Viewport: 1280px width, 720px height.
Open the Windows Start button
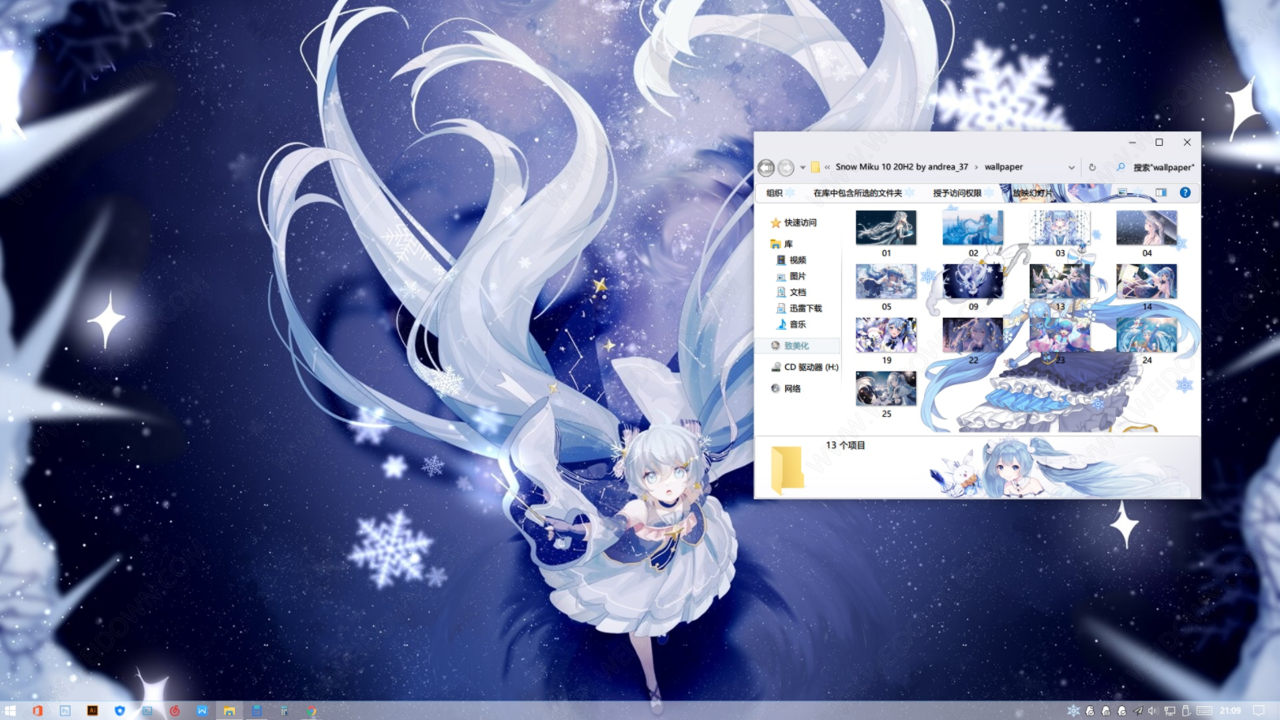[x=10, y=711]
